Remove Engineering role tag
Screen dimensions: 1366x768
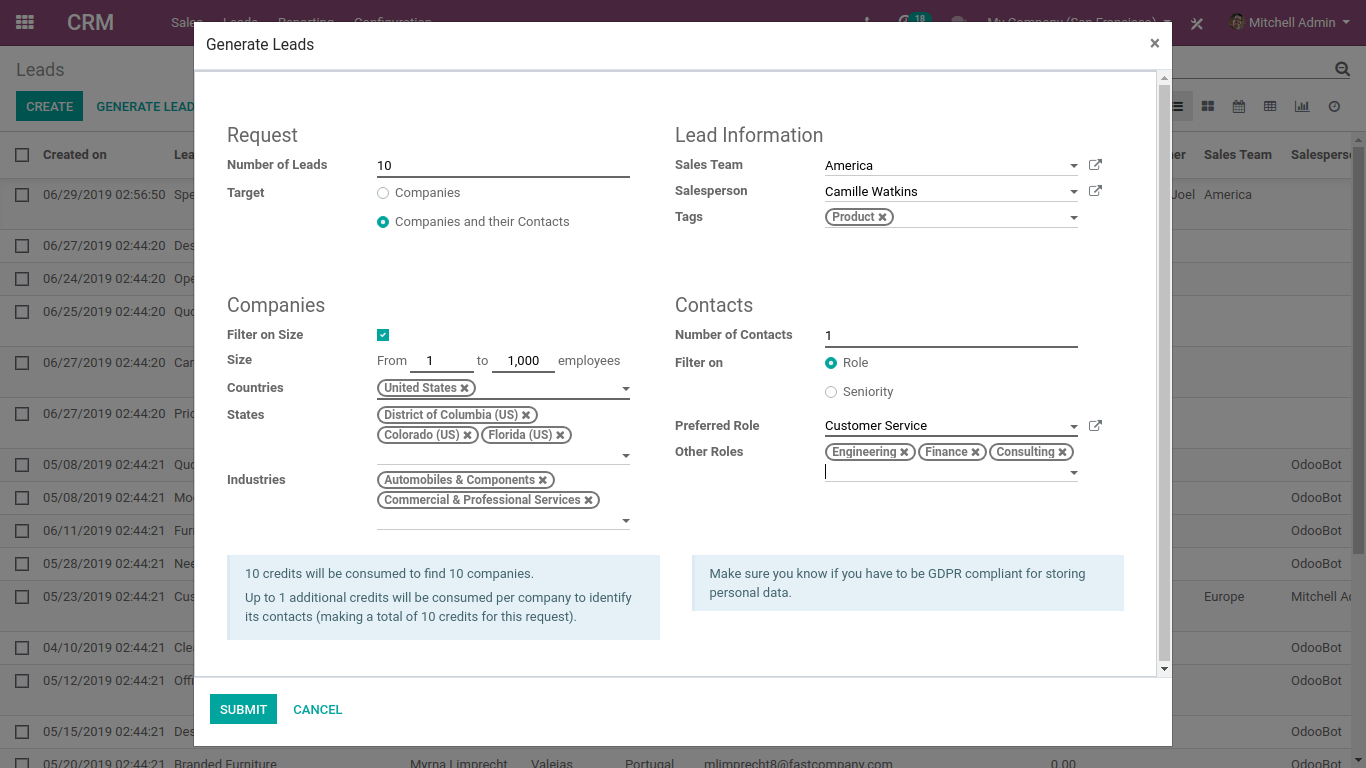pyautogui.click(x=904, y=452)
